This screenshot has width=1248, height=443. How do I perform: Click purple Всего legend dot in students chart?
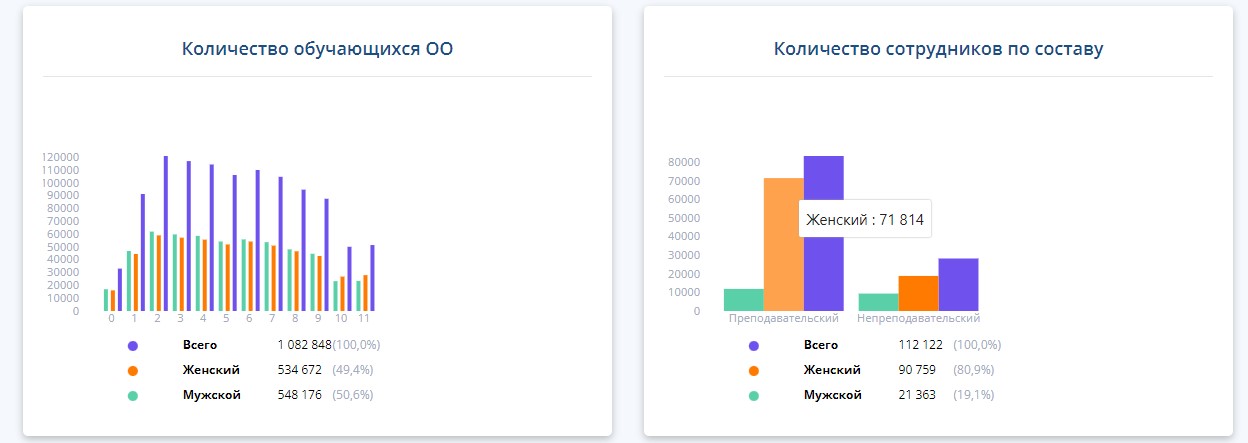pos(133,345)
